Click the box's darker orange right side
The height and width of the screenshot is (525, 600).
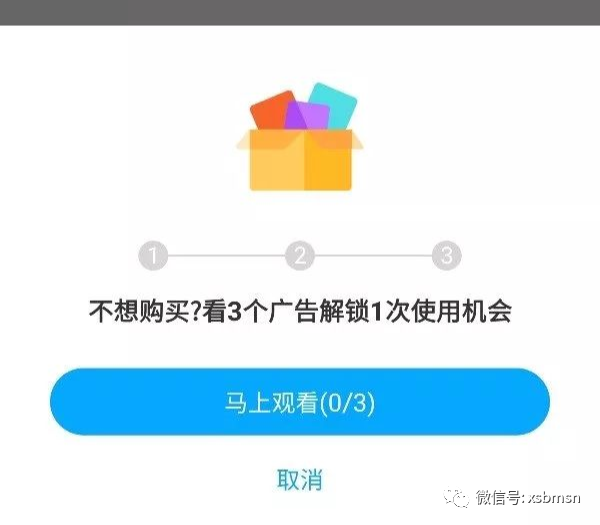[x=328, y=161]
